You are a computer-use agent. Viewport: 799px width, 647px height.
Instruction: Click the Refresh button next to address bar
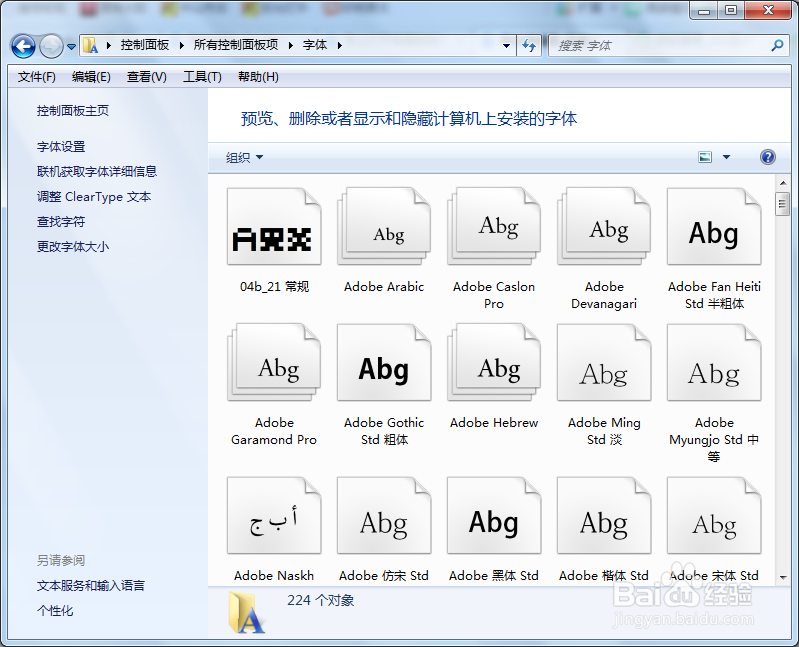coord(529,45)
